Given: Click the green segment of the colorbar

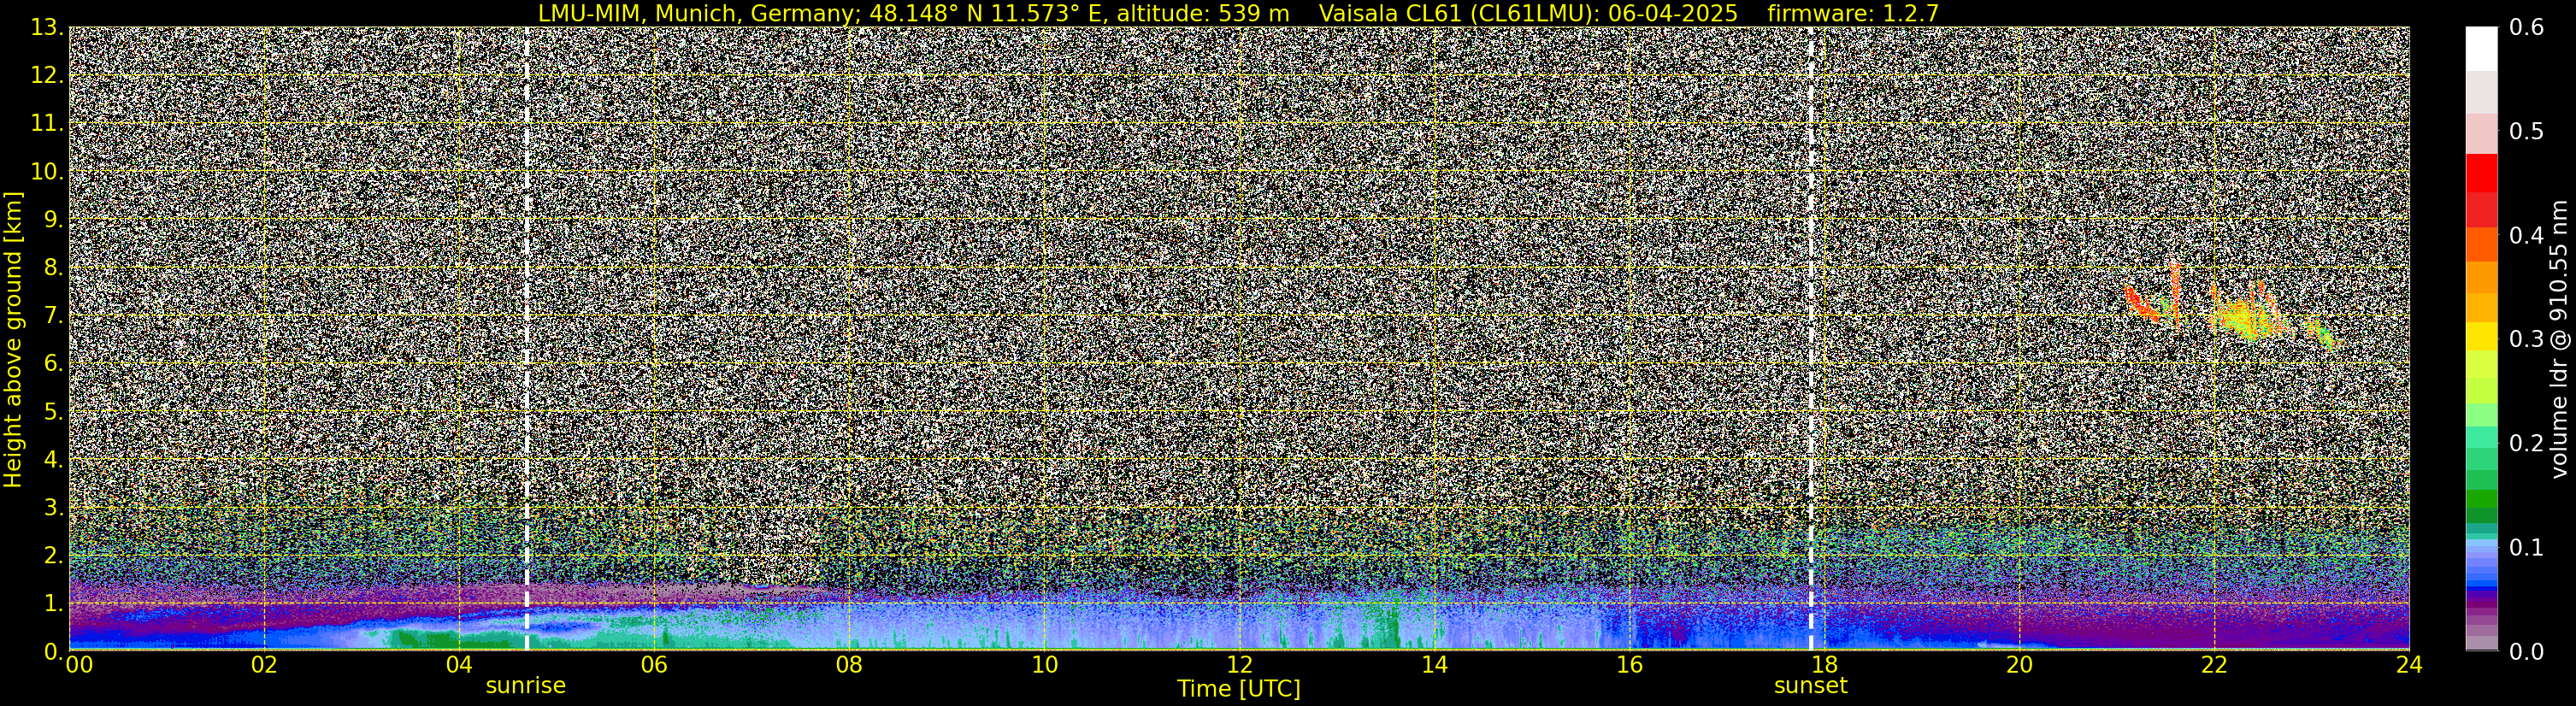Looking at the screenshot, I should click(x=2481, y=500).
